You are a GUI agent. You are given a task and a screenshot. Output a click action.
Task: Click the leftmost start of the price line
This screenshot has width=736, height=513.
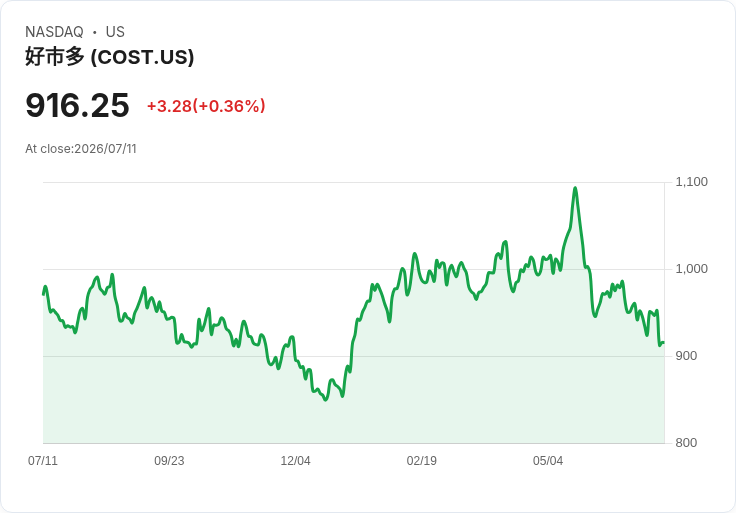point(44,294)
